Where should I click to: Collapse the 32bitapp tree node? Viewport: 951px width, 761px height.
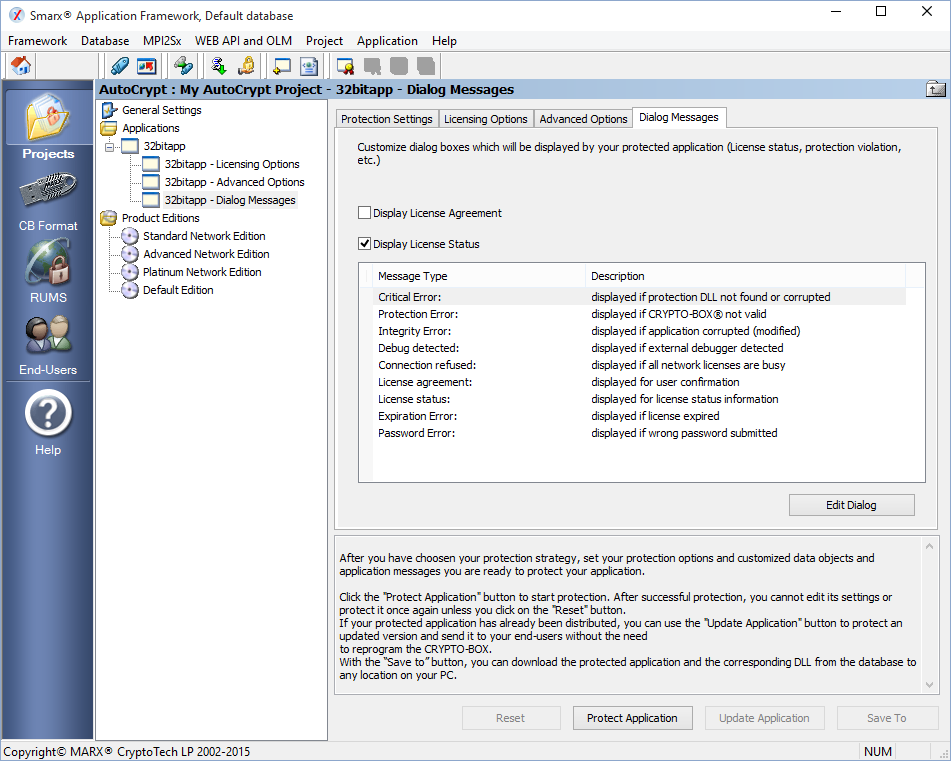coord(111,146)
